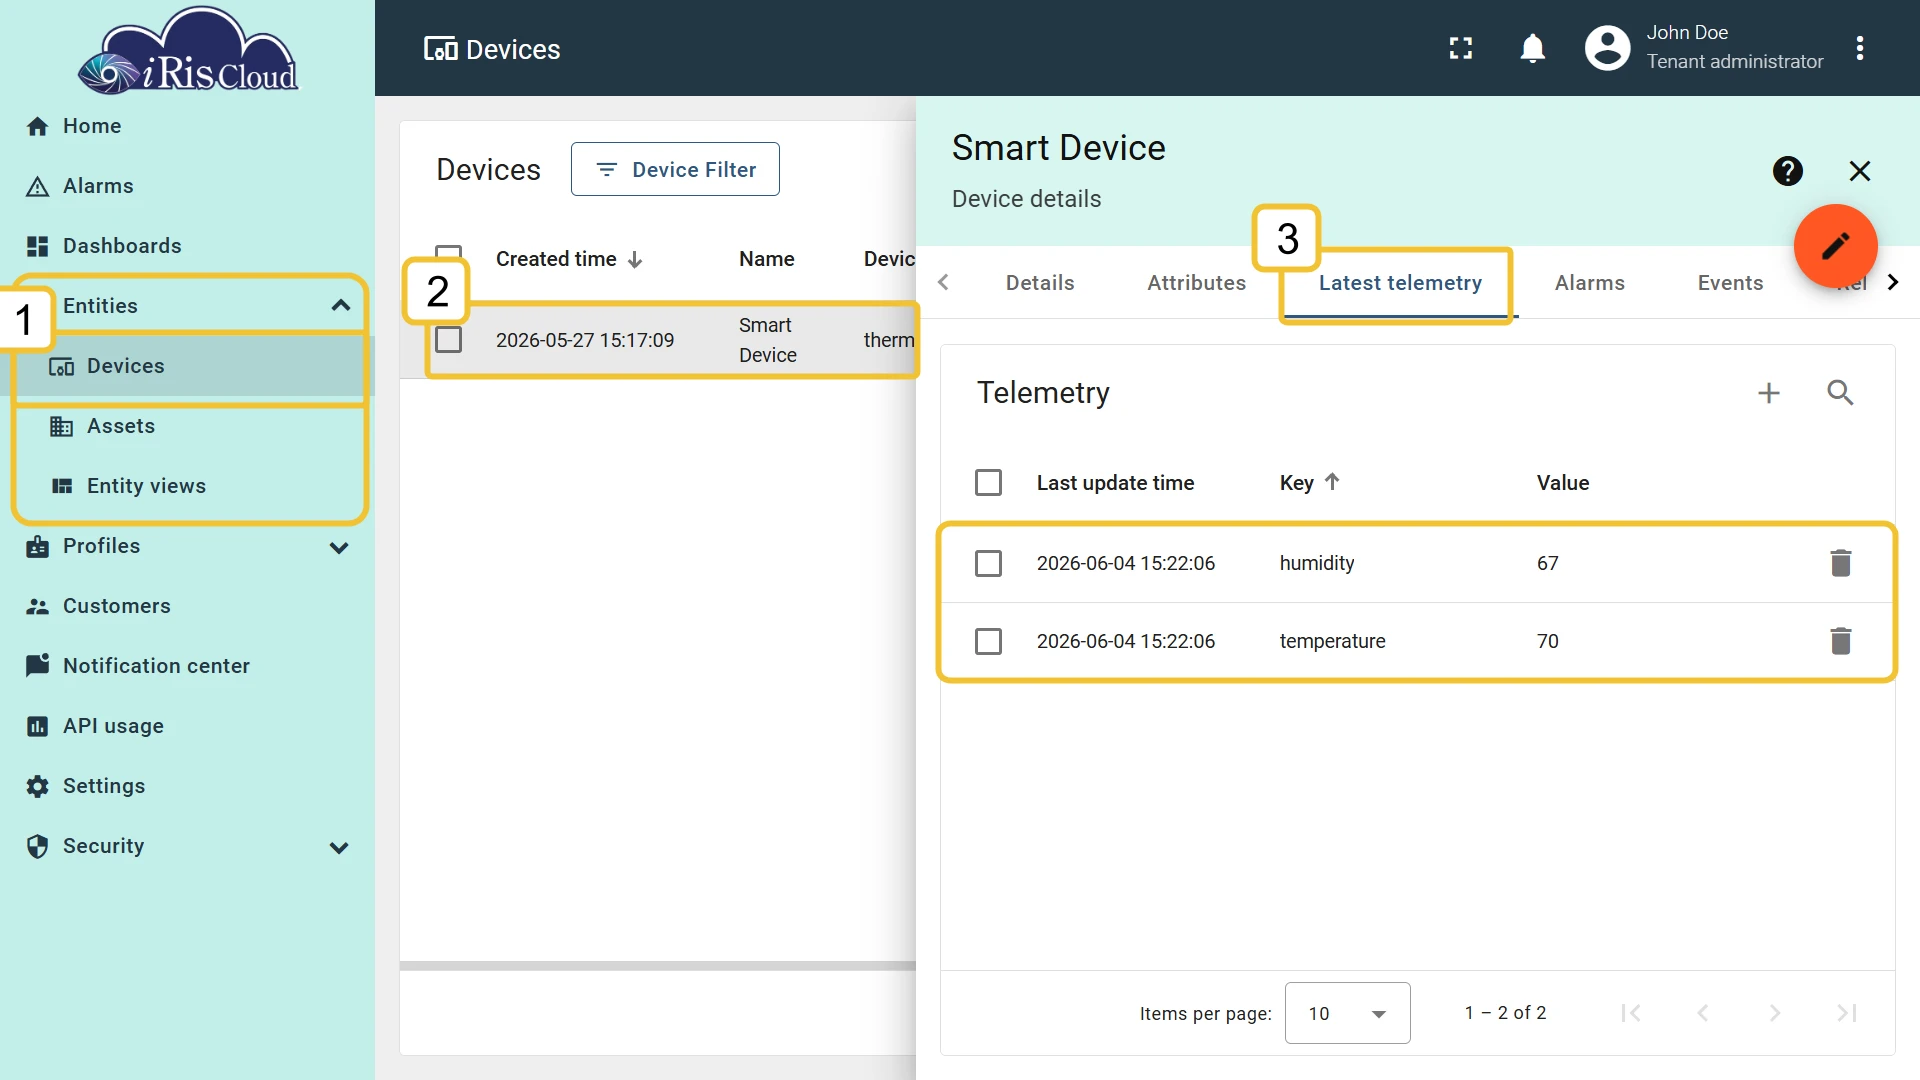Open telemetry search magnifier icon

pyautogui.click(x=1840, y=393)
